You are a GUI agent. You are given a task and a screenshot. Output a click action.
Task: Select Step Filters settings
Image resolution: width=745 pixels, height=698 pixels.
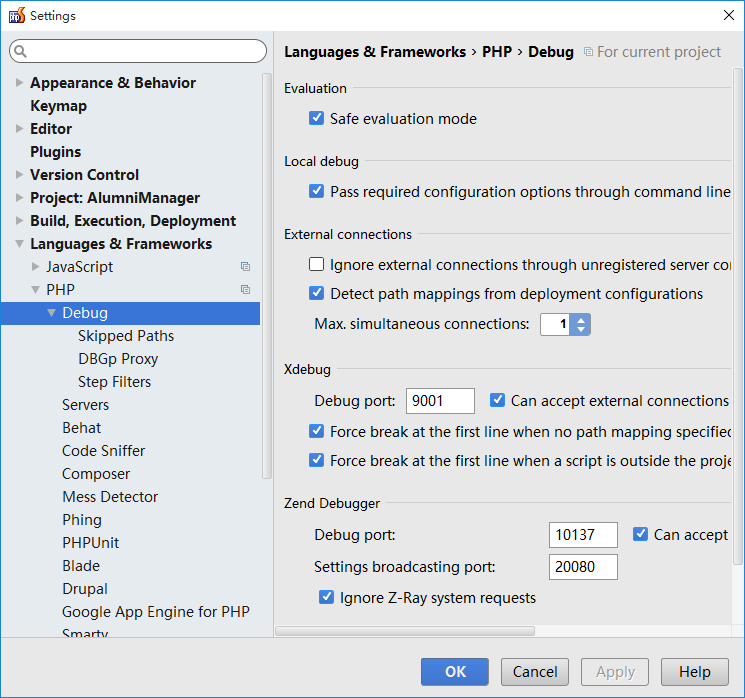pyautogui.click(x=115, y=382)
